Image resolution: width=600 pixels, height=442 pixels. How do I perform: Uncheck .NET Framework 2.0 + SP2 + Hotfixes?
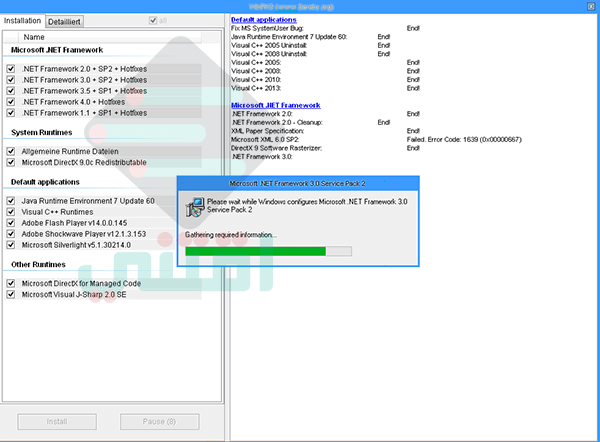tap(11, 69)
